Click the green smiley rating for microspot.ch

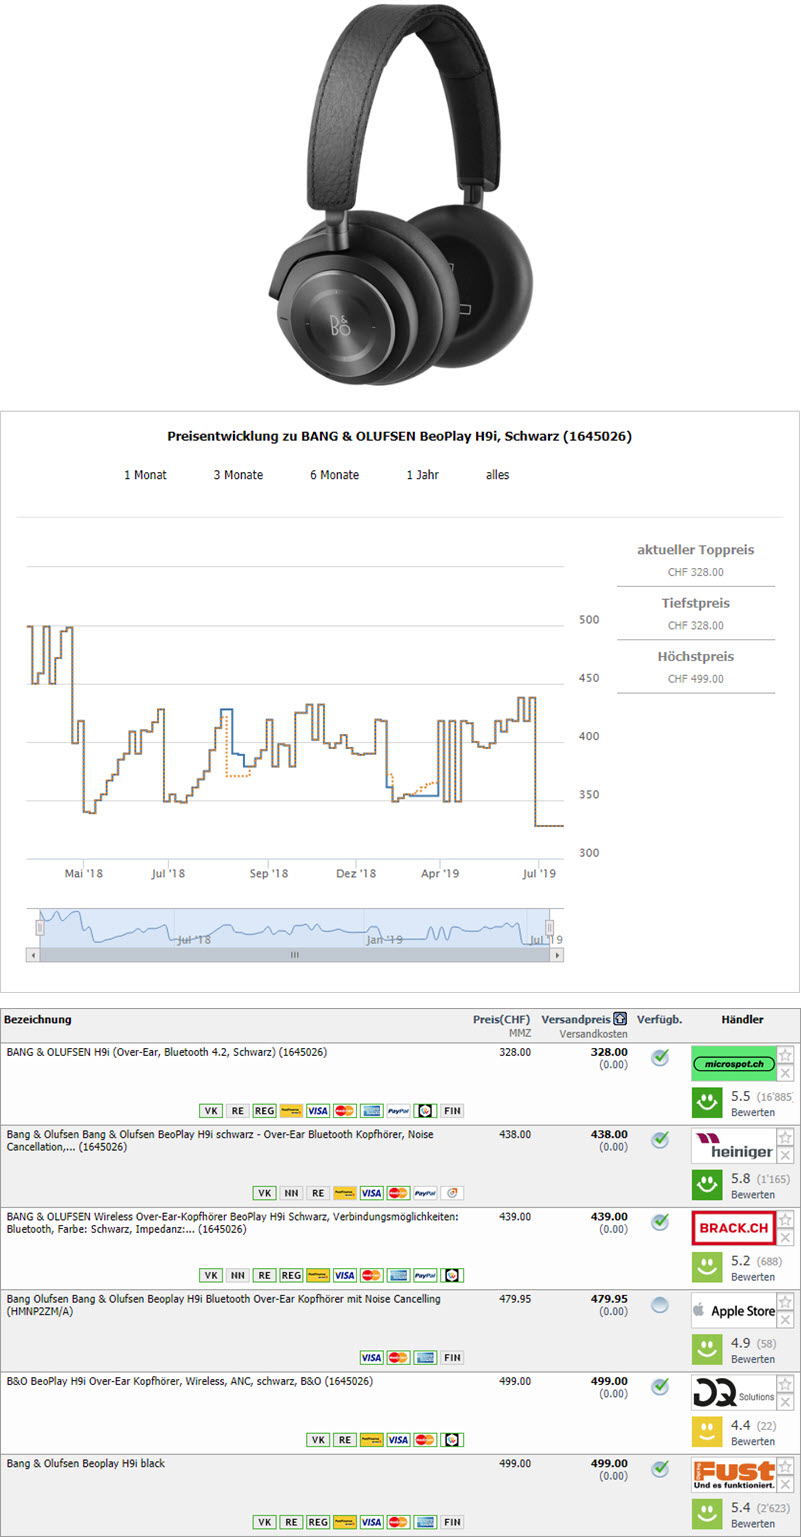pyautogui.click(x=708, y=1103)
